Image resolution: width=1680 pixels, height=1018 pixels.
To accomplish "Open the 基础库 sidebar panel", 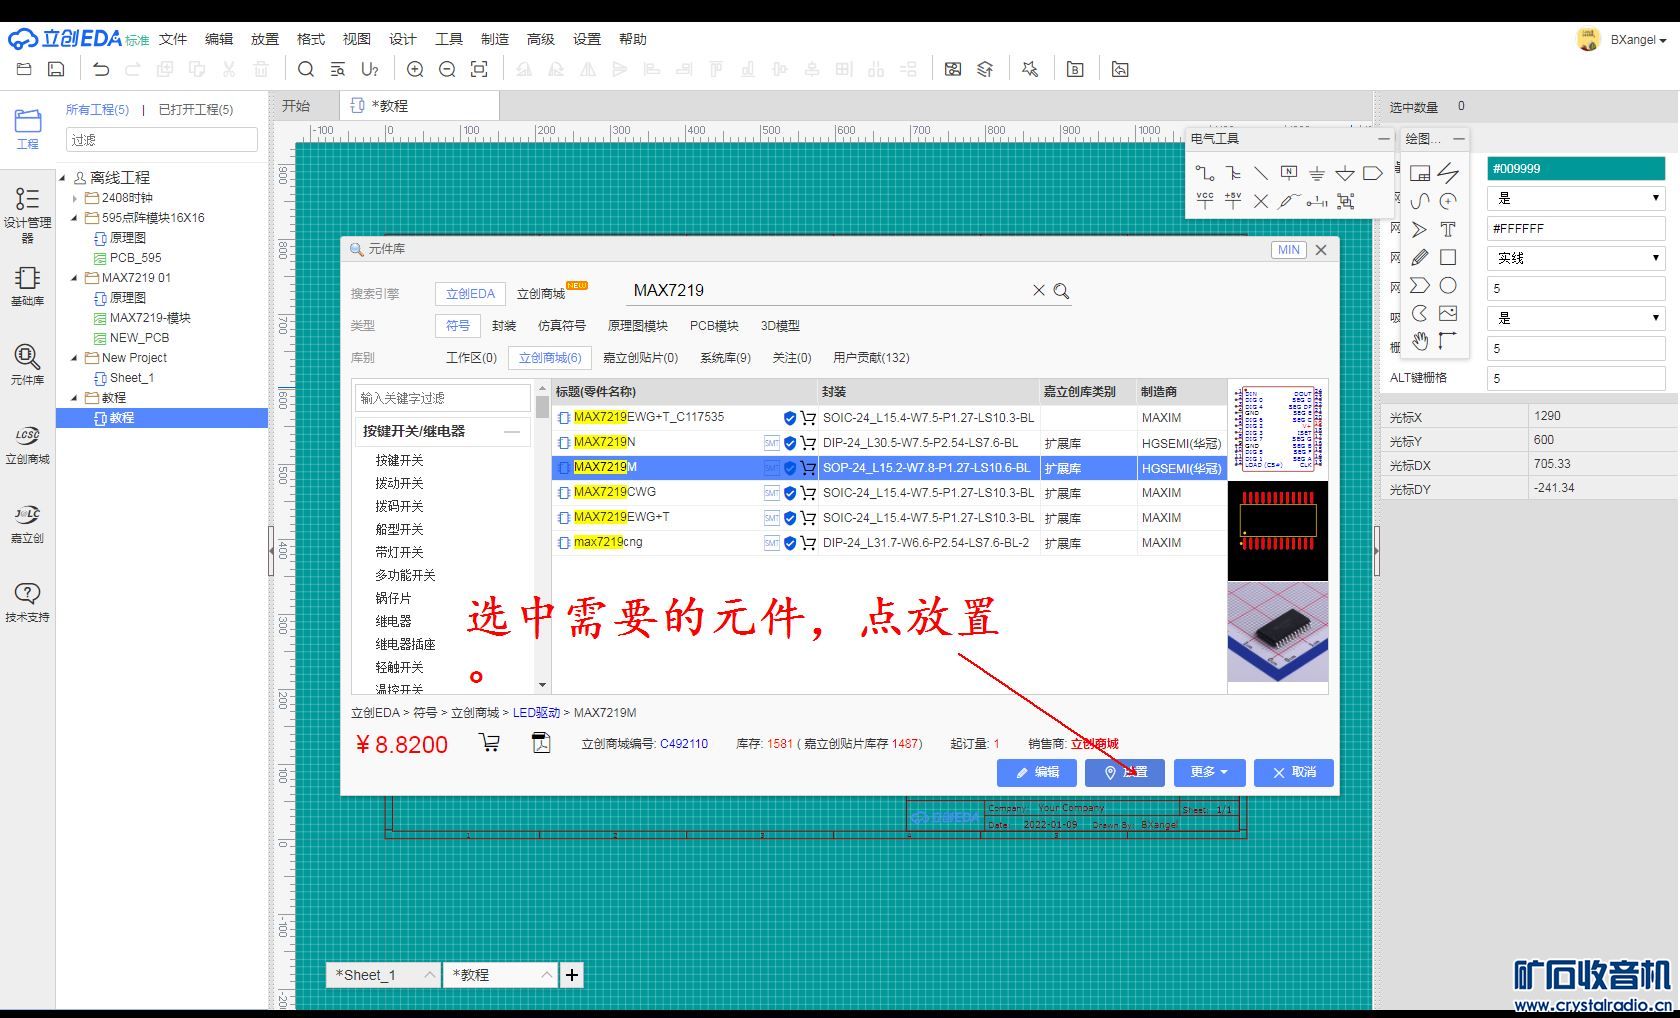I will [x=27, y=286].
